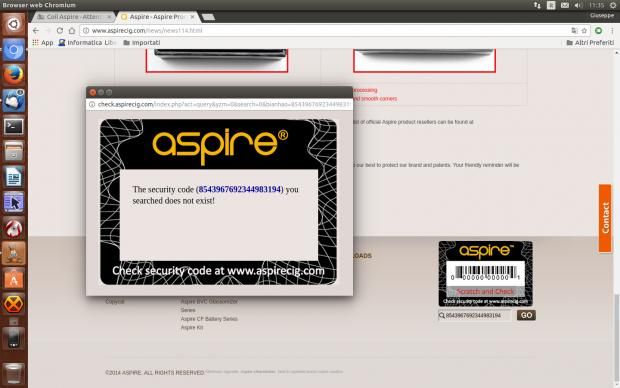Click the security code search field
The height and width of the screenshot is (388, 620).
tap(474, 315)
